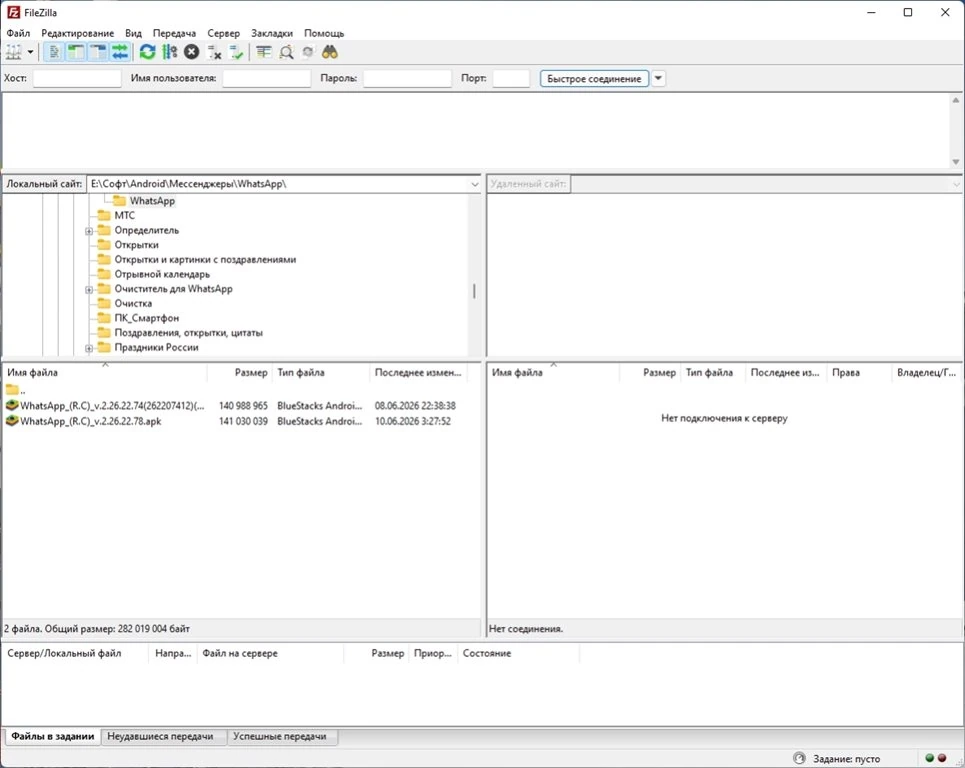Click the message log scroll-up arrow
This screenshot has height=768, width=965.
(x=956, y=100)
